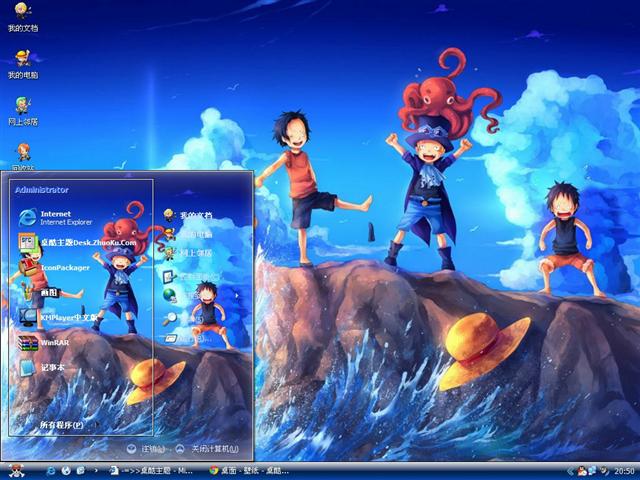Switch to the Chrome 桌面 - 壁纸 taskbar window
Viewport: 640px width, 480px height.
(250, 471)
